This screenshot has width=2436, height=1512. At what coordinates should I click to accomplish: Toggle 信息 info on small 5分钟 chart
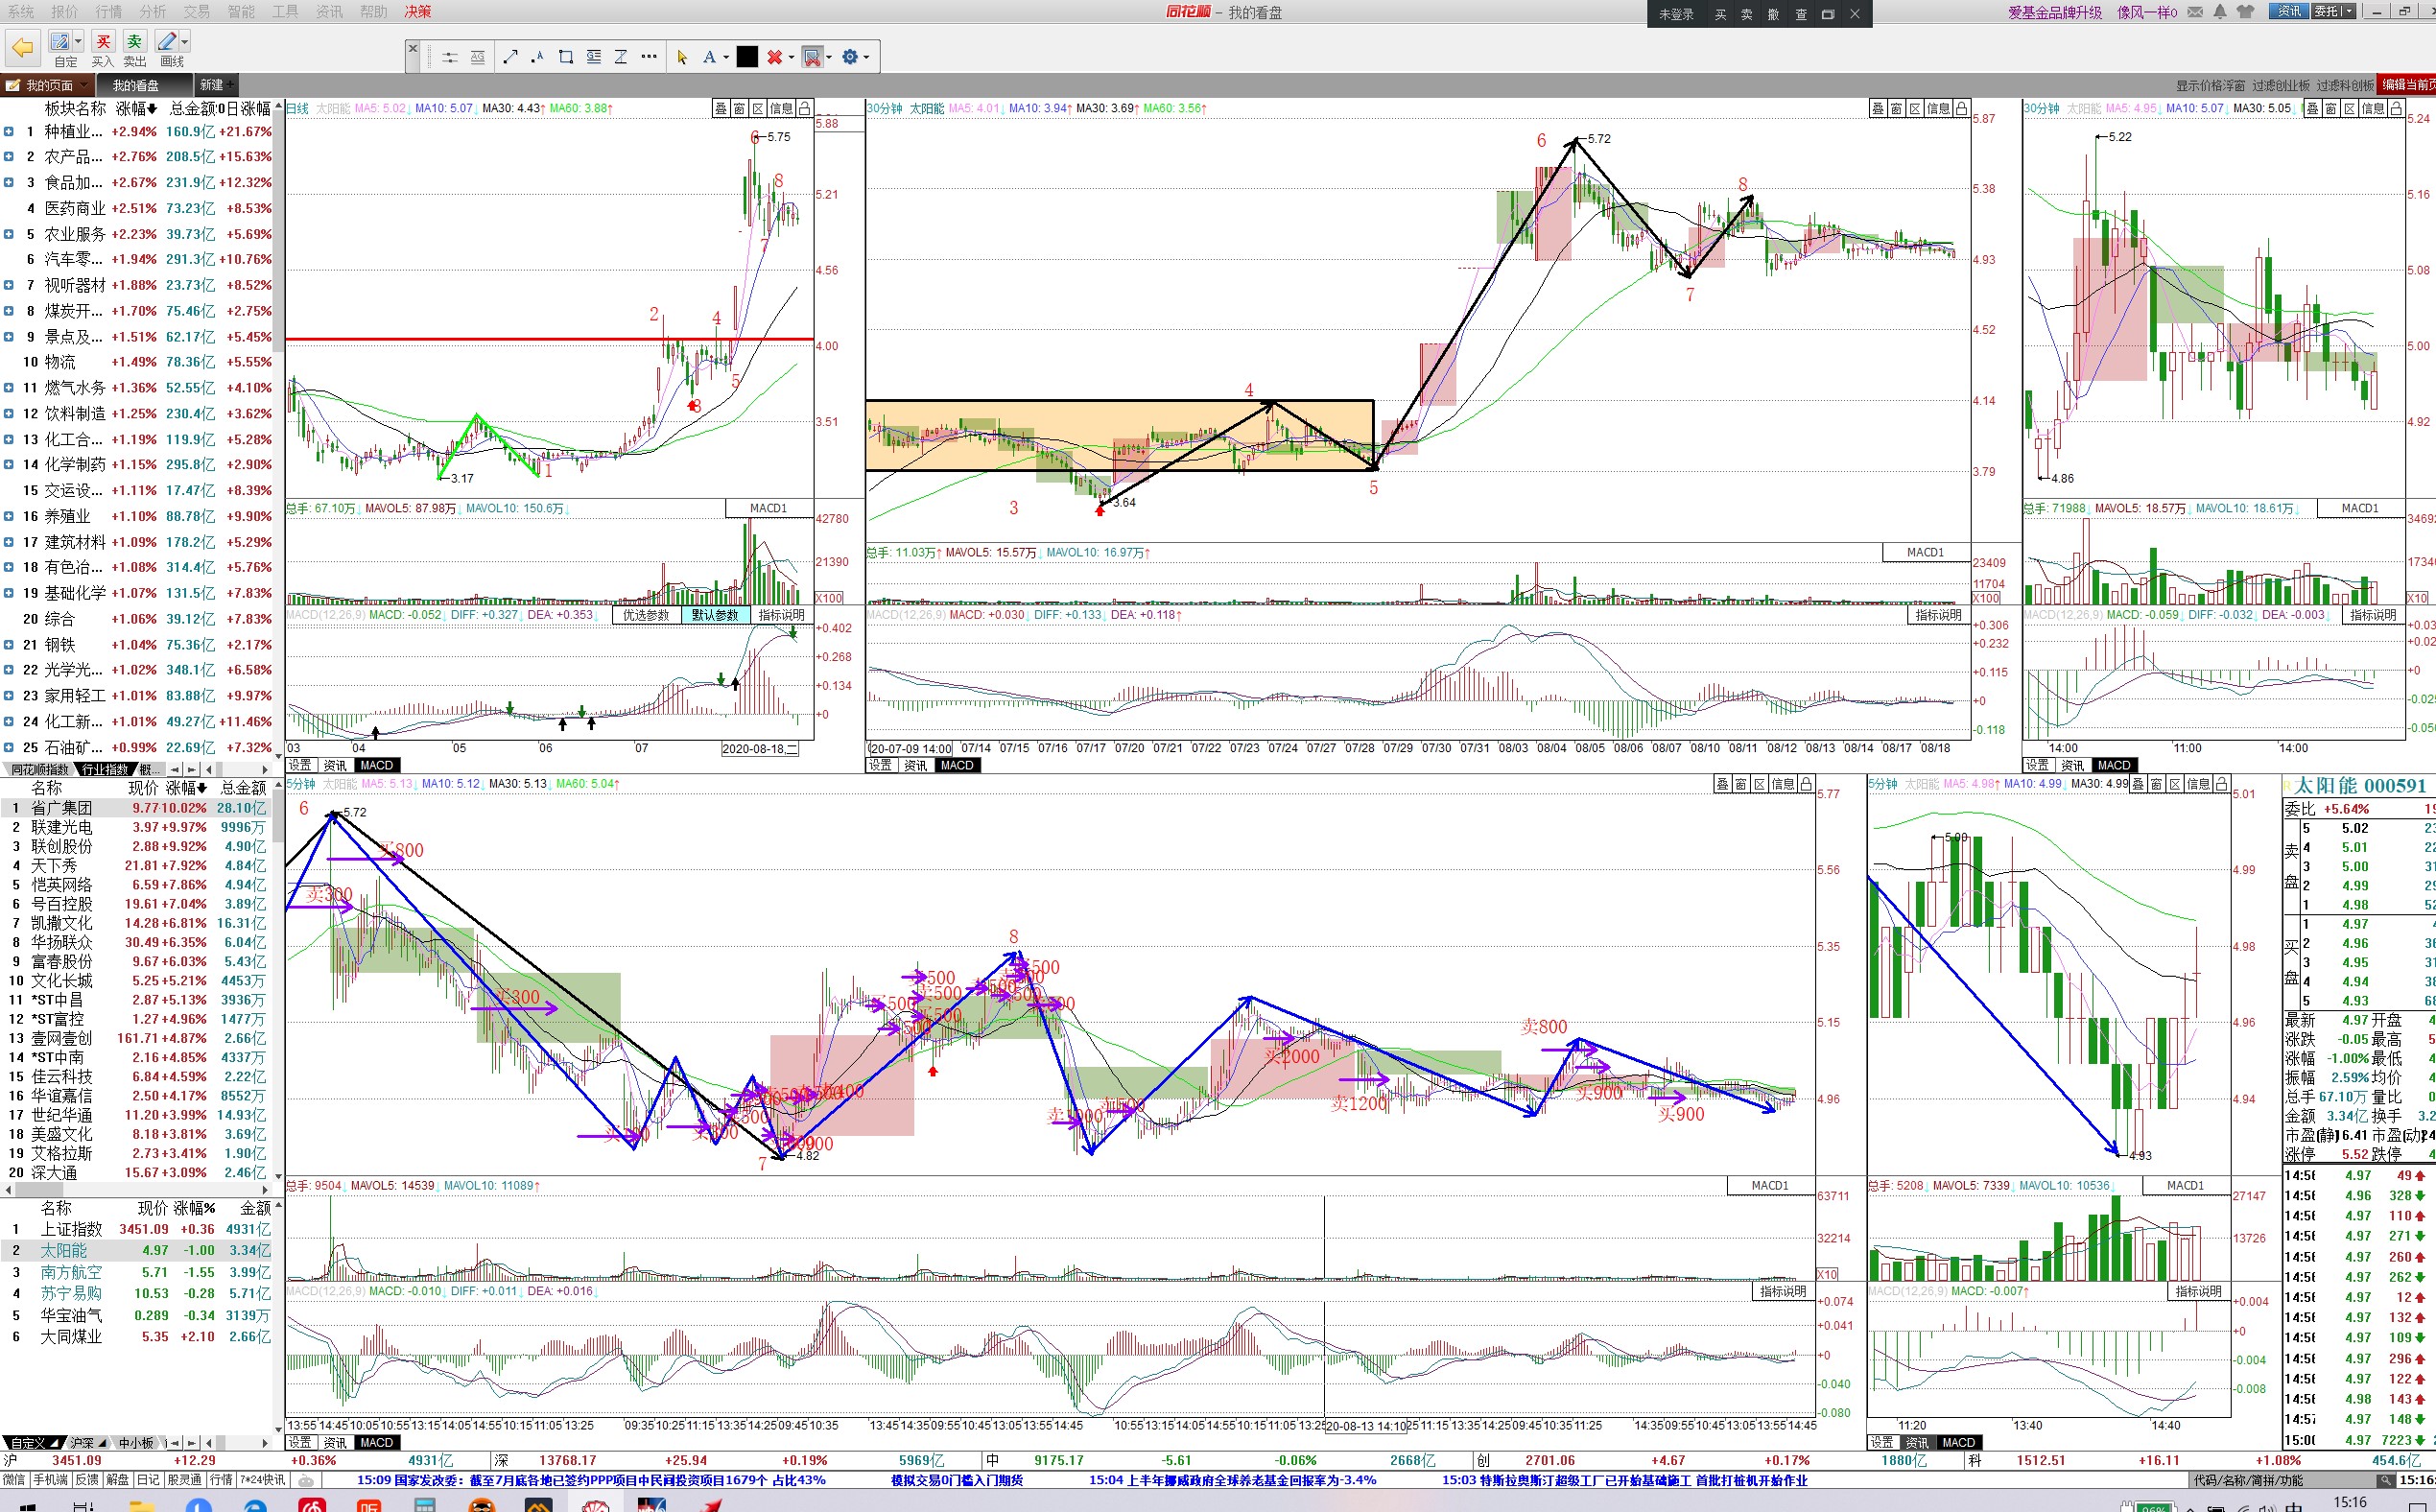point(2198,784)
